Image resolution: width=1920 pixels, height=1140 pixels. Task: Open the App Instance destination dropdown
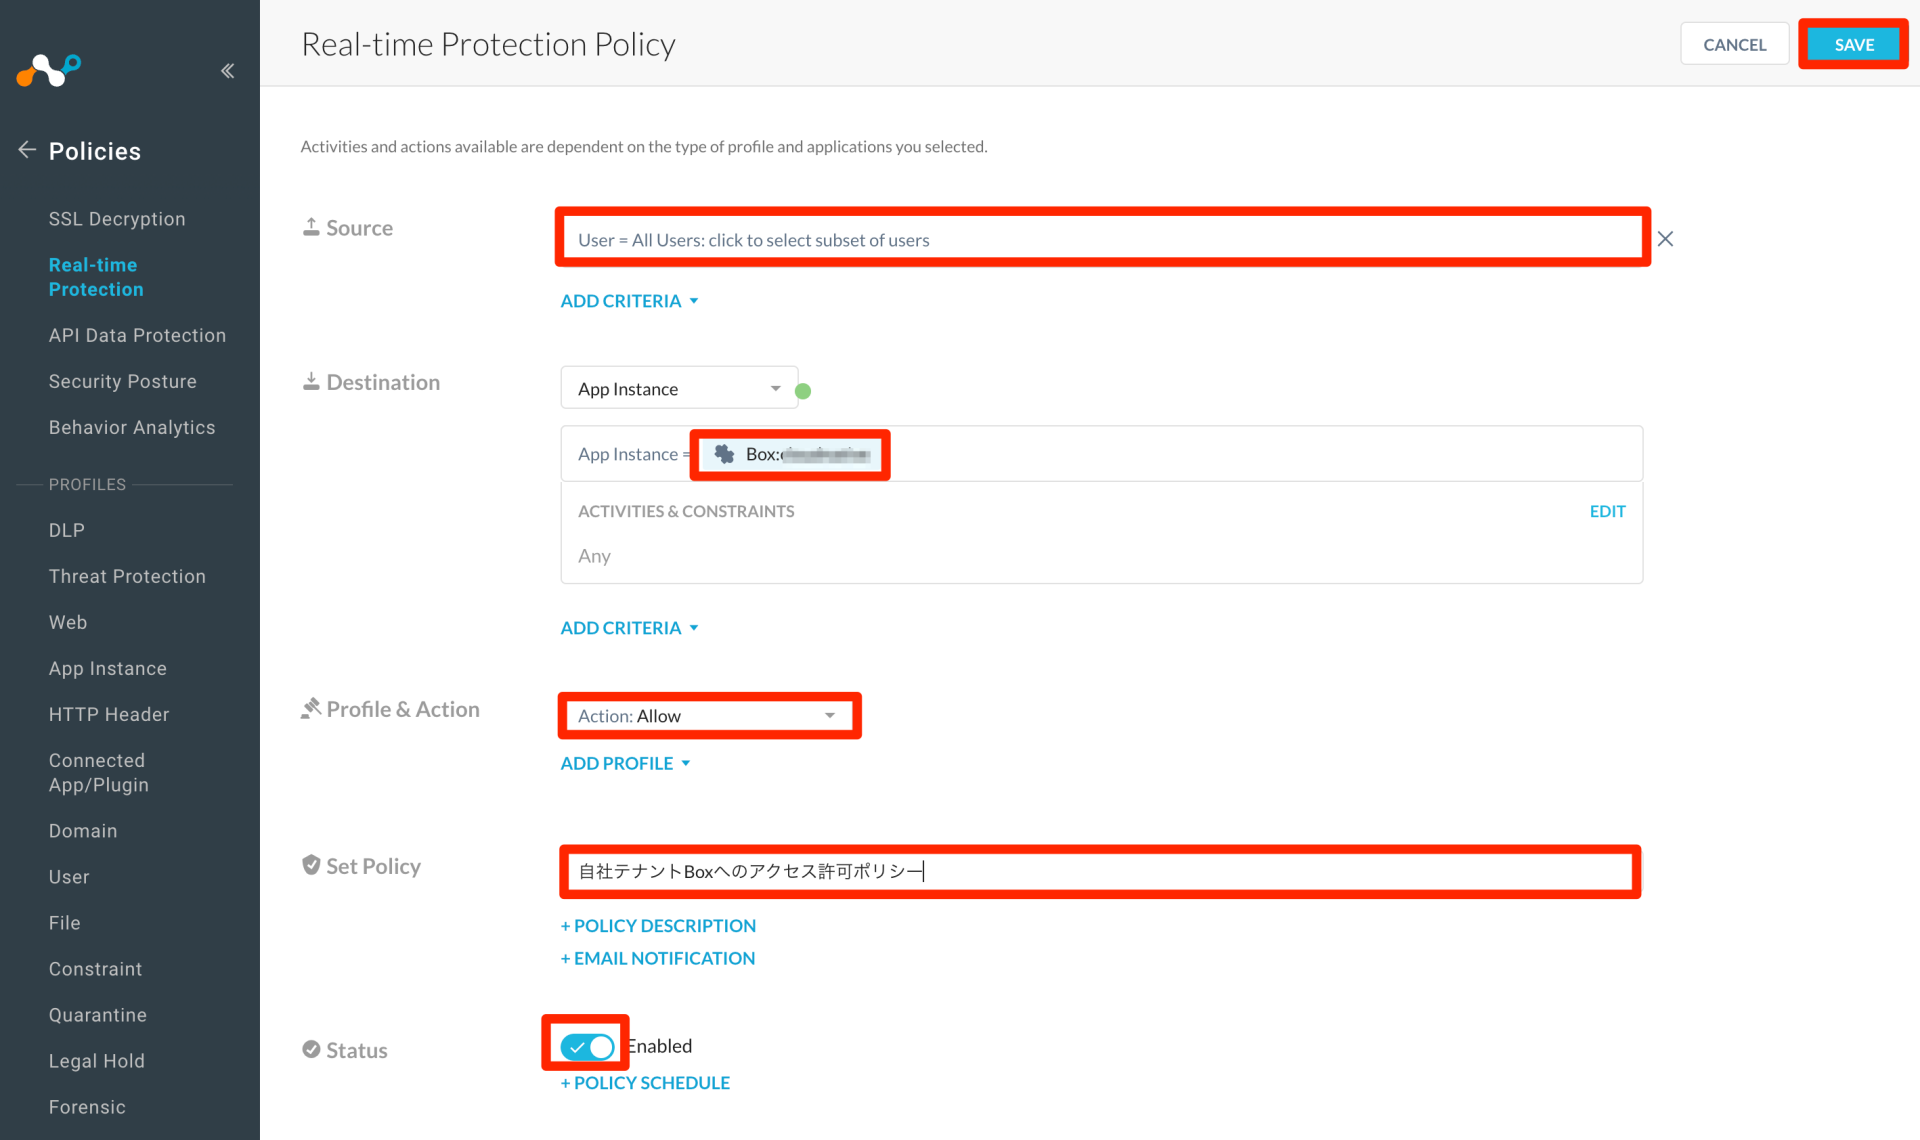click(679, 388)
